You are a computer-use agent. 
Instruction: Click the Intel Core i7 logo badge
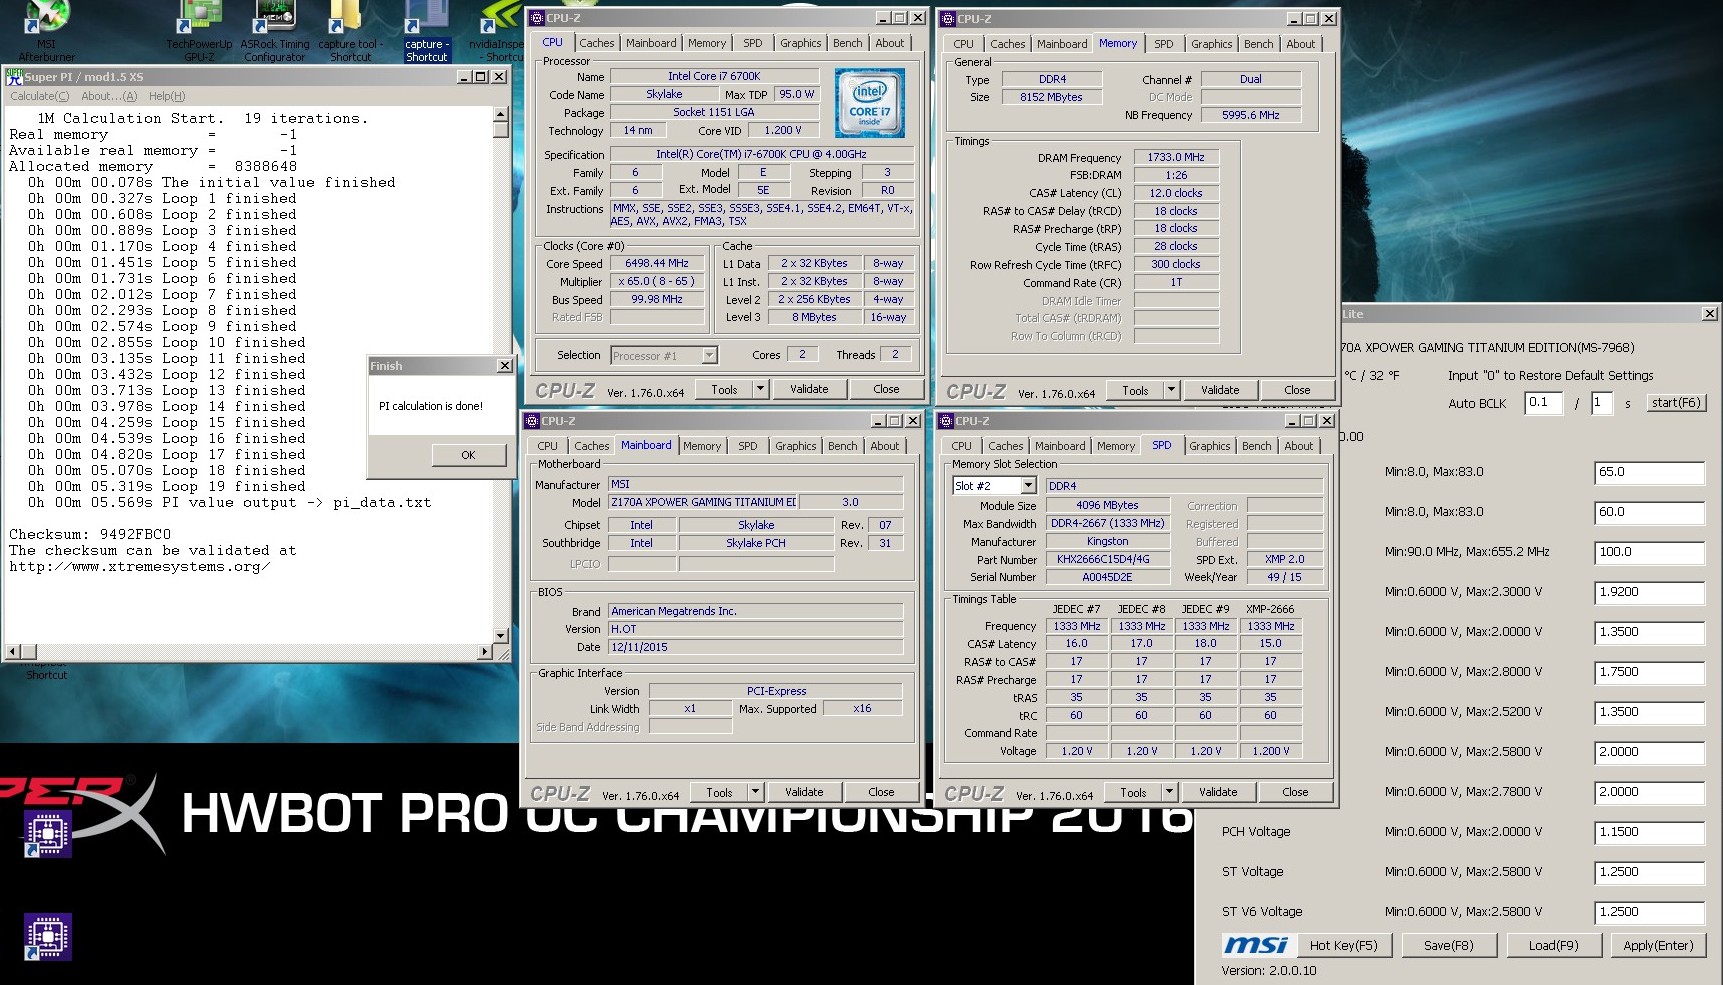click(x=870, y=103)
